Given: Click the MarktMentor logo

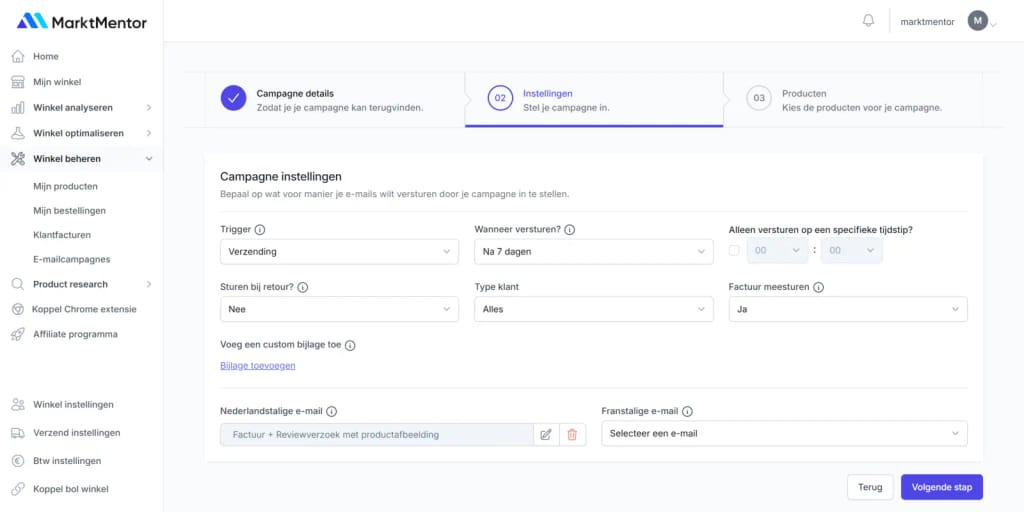Looking at the screenshot, I should 82,21.
